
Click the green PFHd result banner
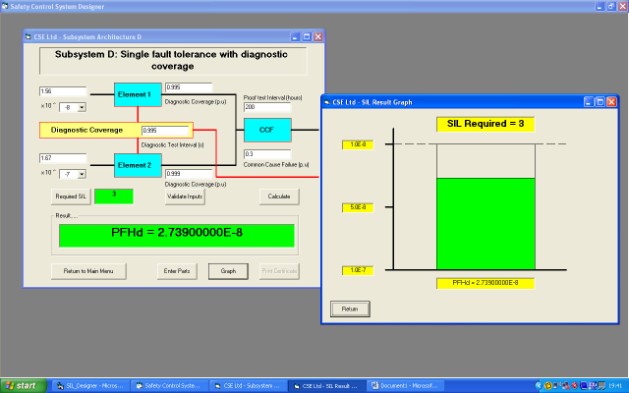tap(177, 235)
